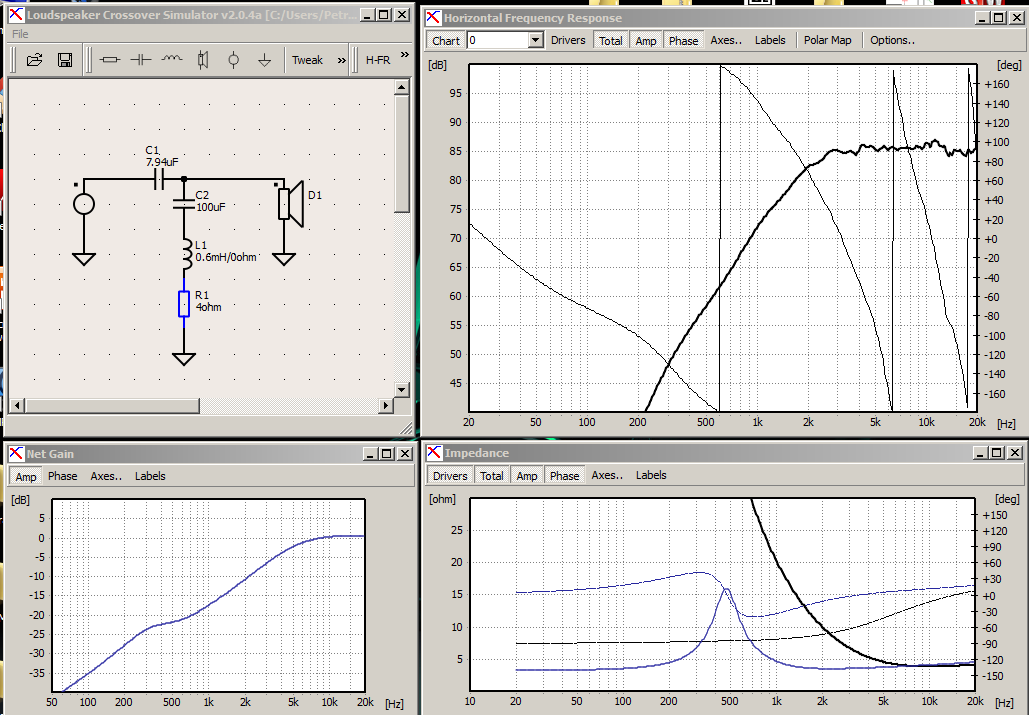Expand the overflow chevron next to Tweak
Viewport: 1029px width, 715px height.
(x=341, y=60)
